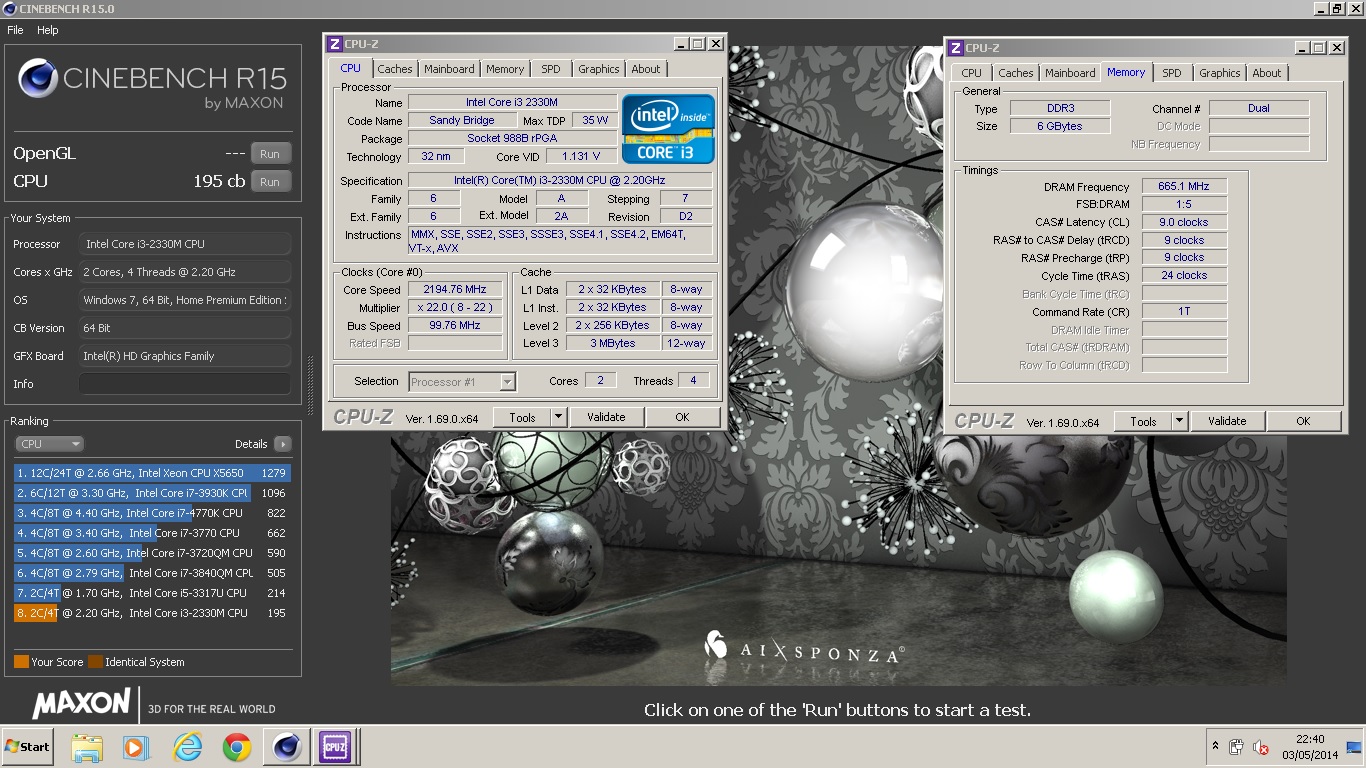Open Tools dropdown arrow in left CPU-Z window
This screenshot has width=1366, height=768.
559,417
